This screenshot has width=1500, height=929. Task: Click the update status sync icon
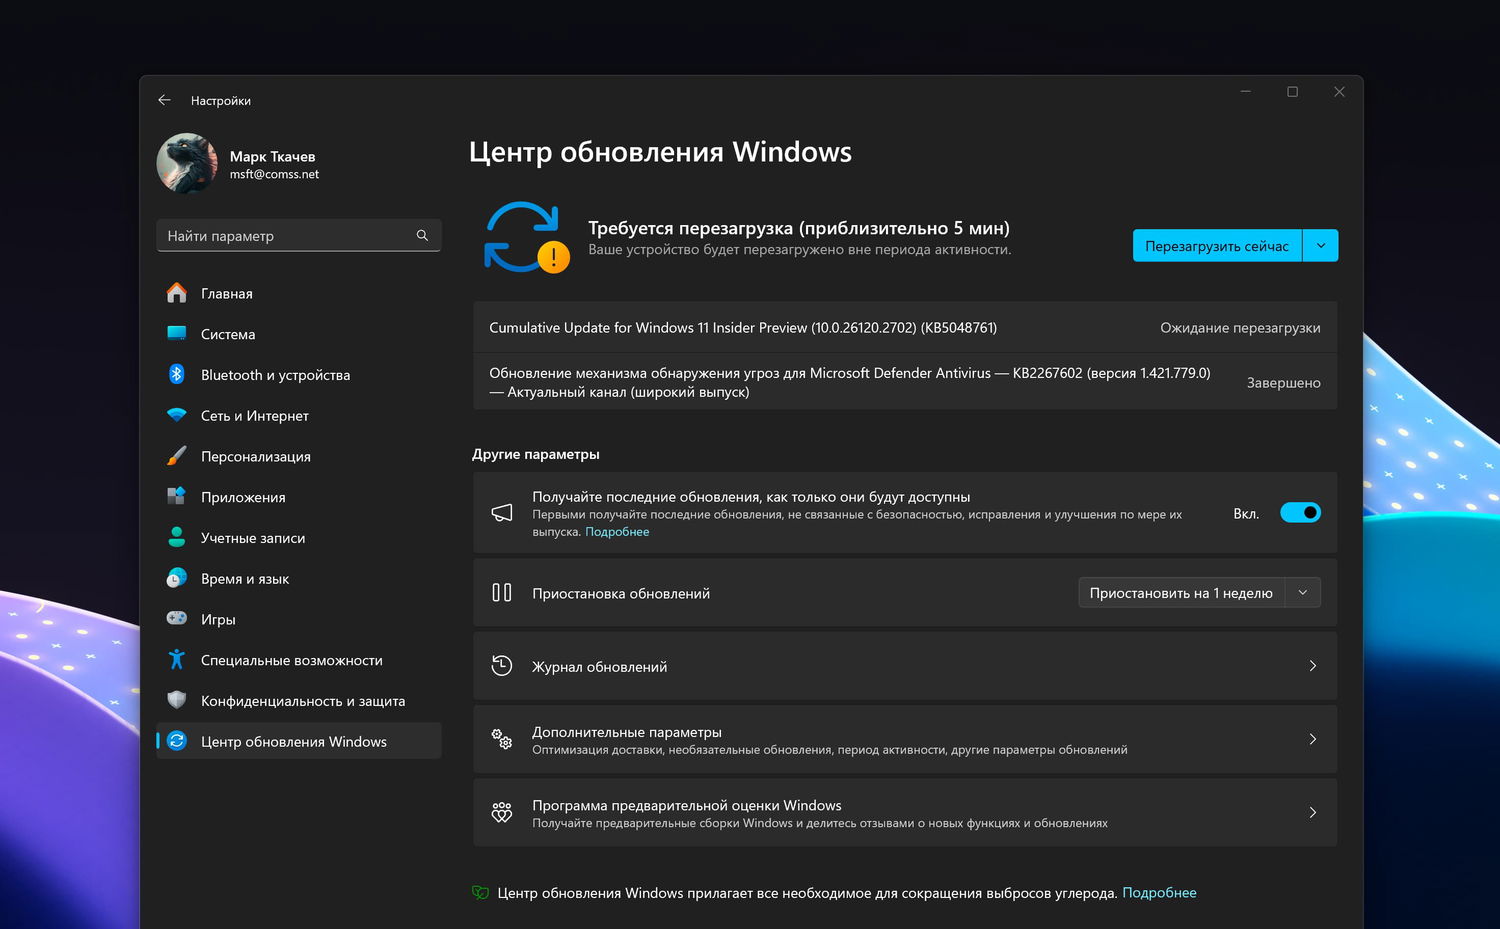[x=526, y=238]
